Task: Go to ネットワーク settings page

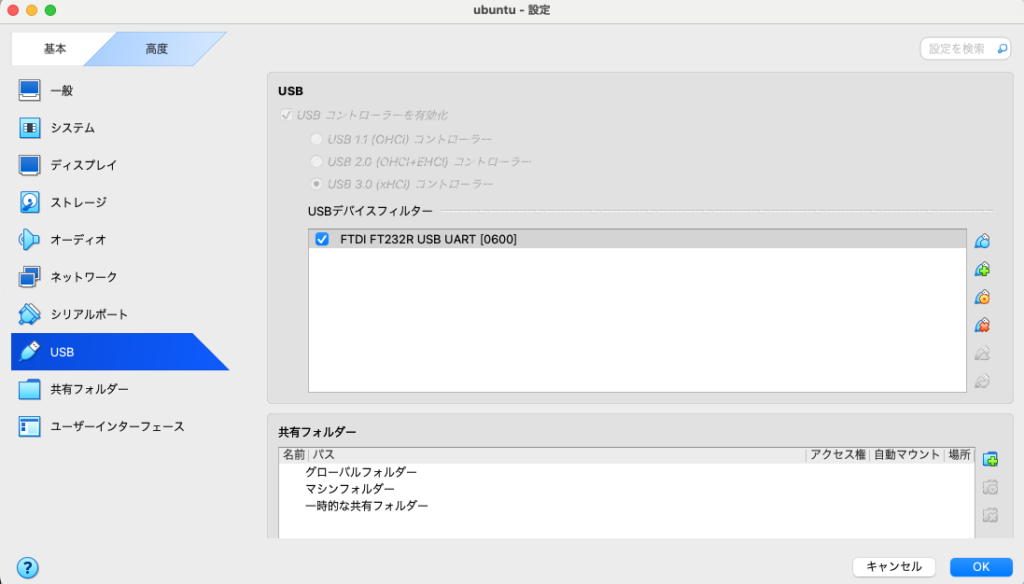Action: click(x=83, y=277)
